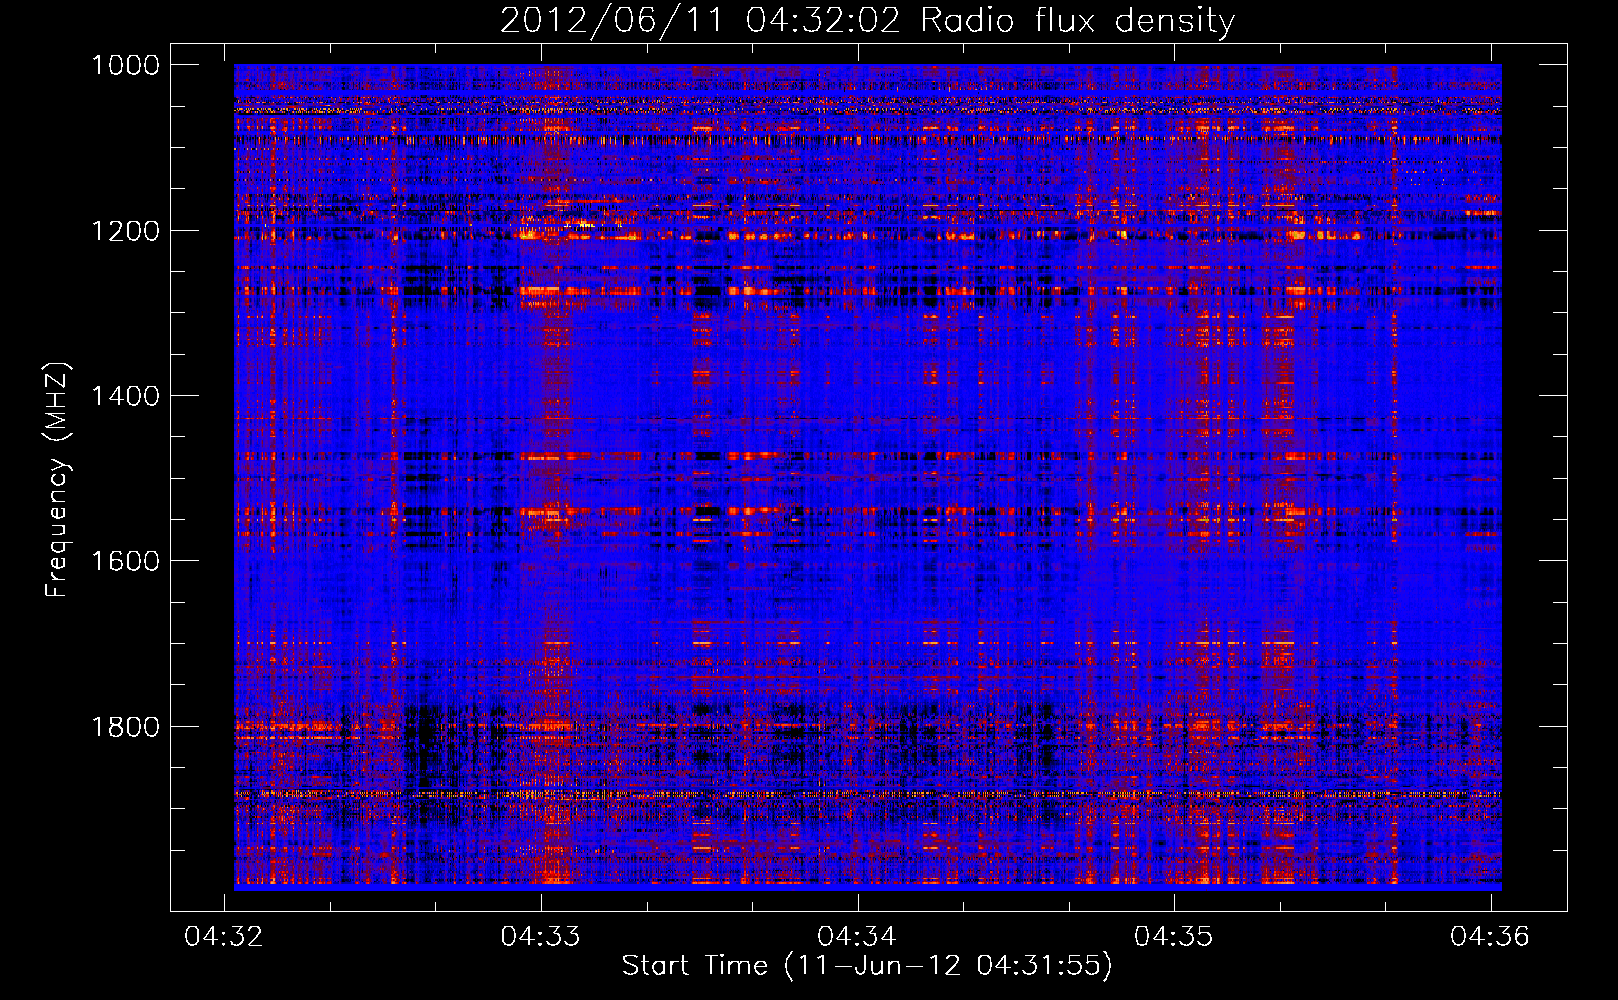
Task: Click the 04:35 time tick label
Action: (x=1174, y=937)
